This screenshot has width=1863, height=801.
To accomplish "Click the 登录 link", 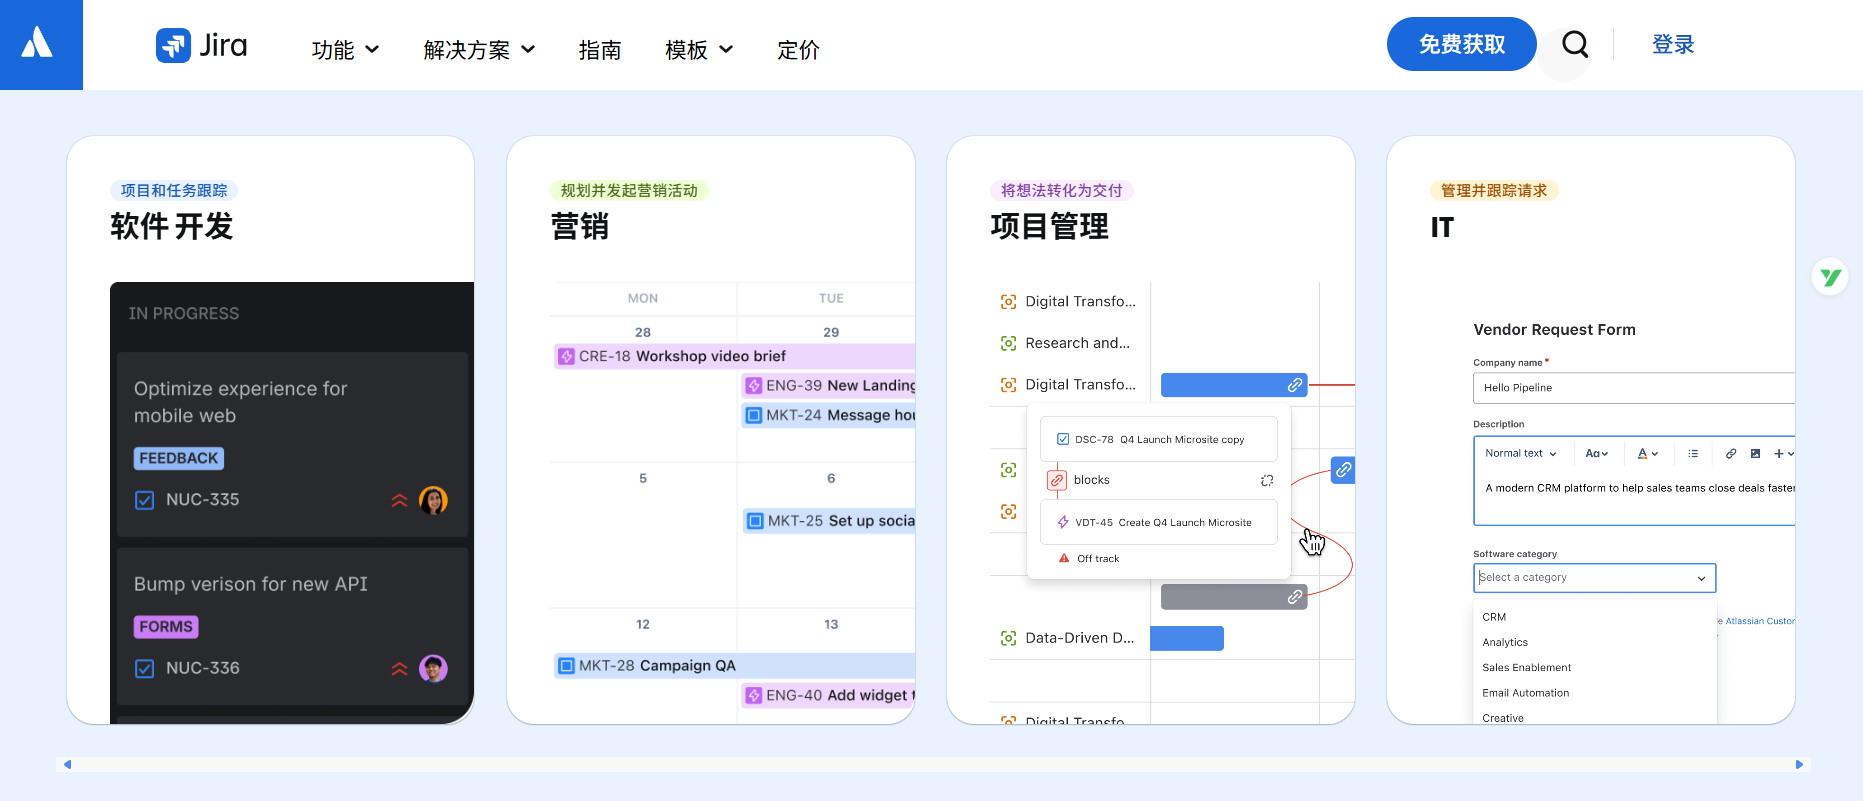I will pos(1672,44).
